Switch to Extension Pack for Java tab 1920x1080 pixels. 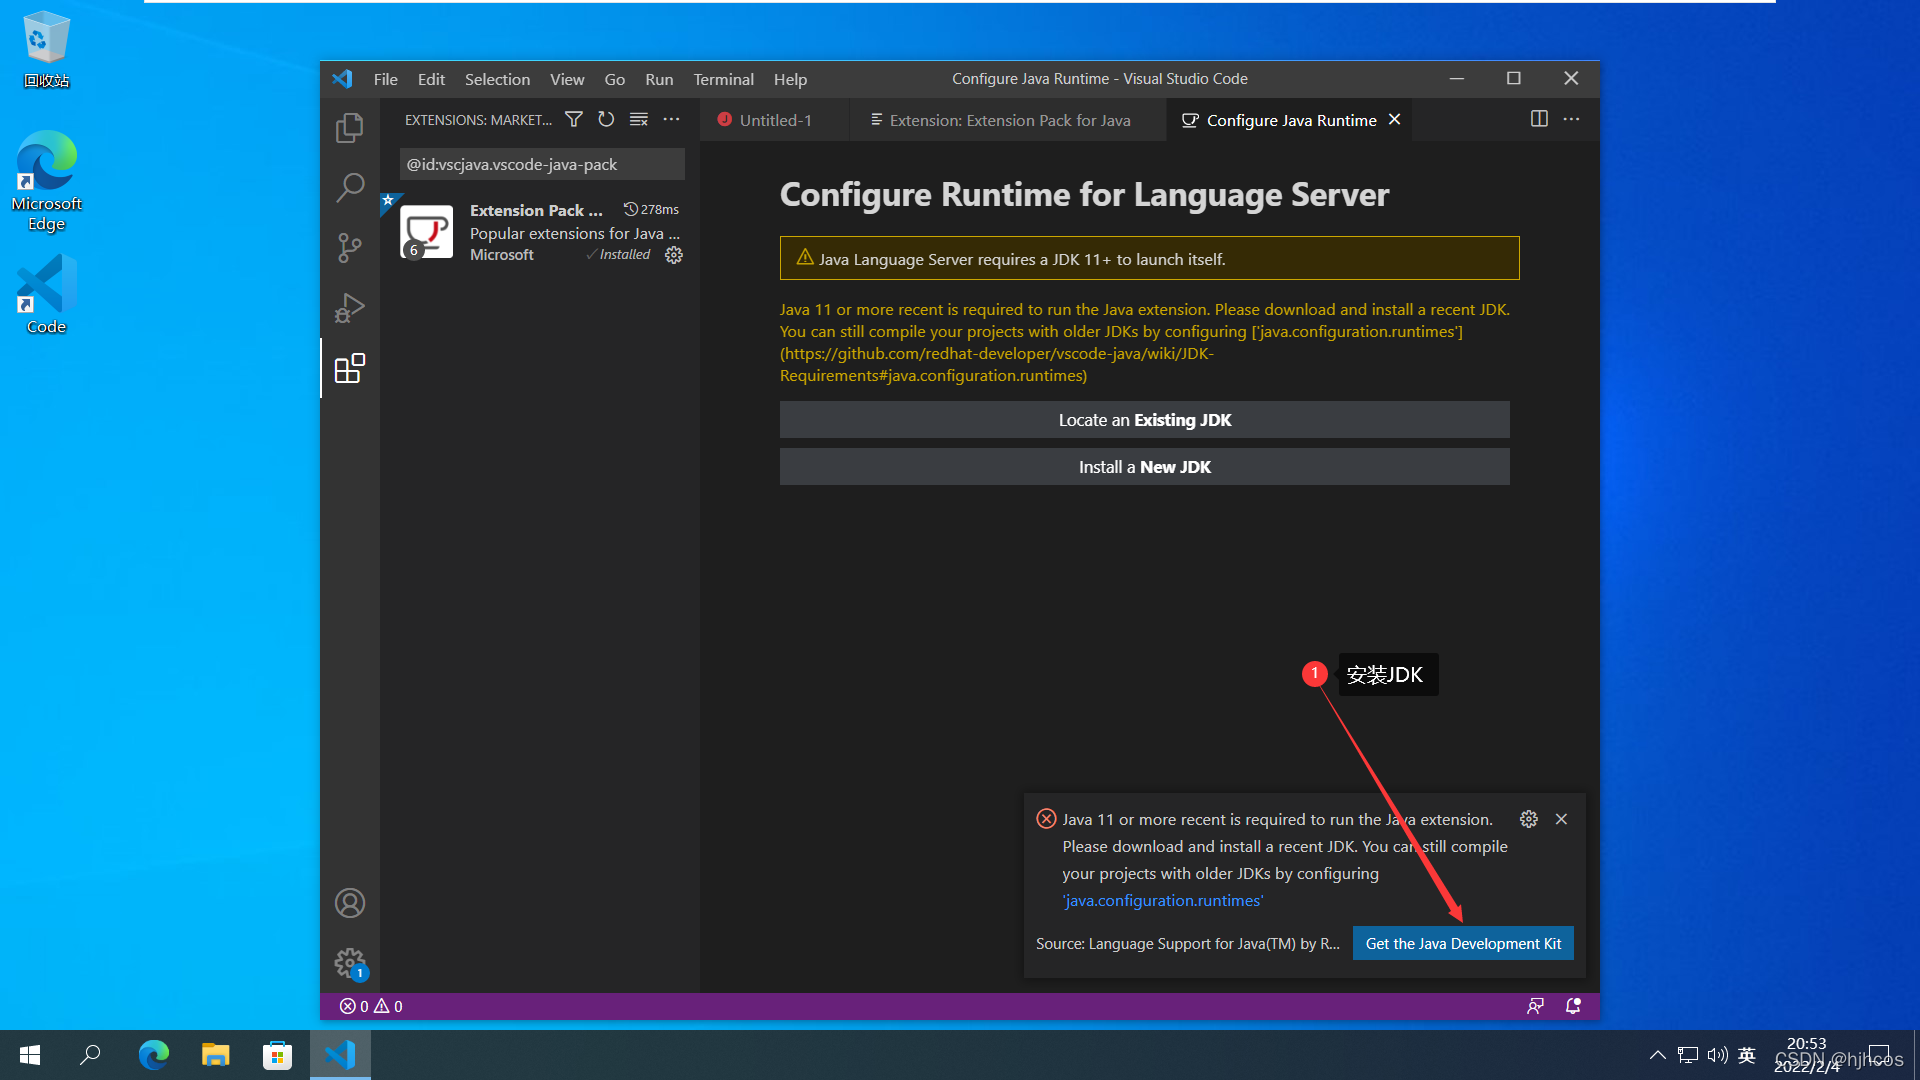pyautogui.click(x=1008, y=120)
